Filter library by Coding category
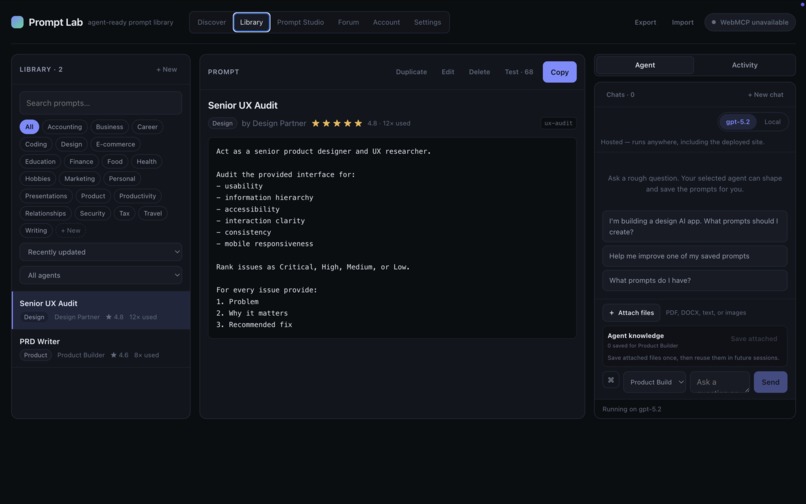 pyautogui.click(x=36, y=144)
